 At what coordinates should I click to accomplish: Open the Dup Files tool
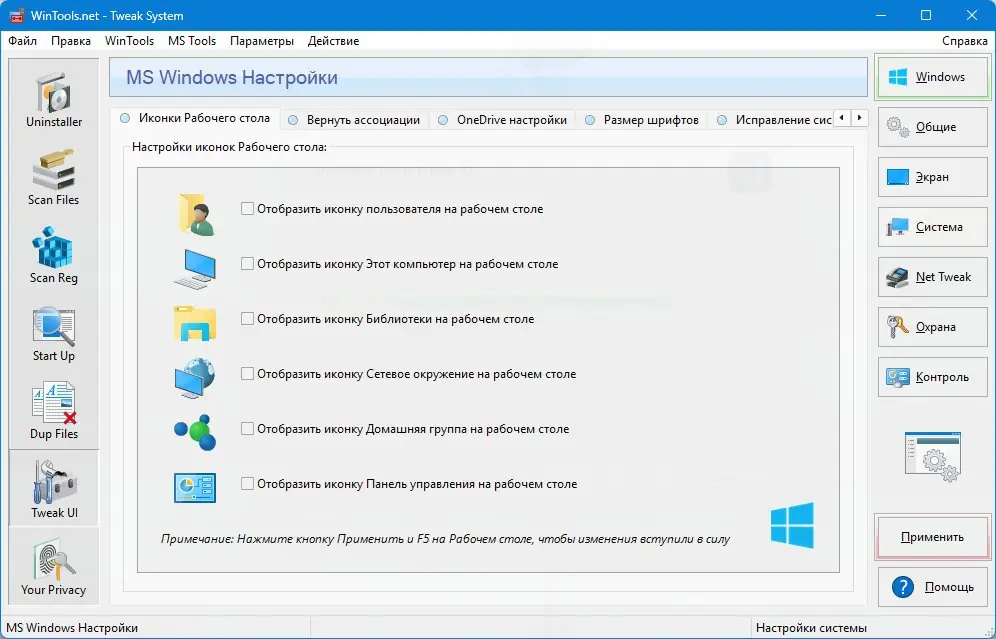[x=54, y=412]
